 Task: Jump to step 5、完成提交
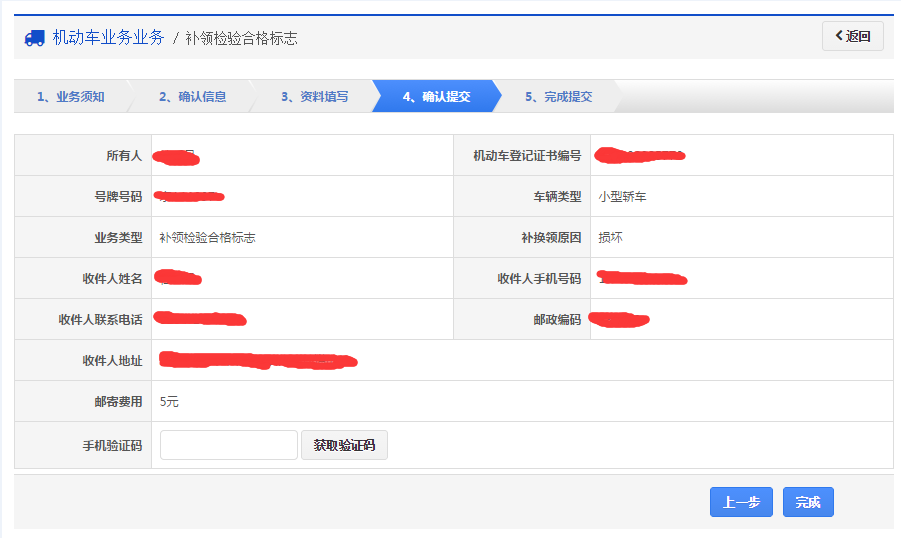pyautogui.click(x=558, y=97)
